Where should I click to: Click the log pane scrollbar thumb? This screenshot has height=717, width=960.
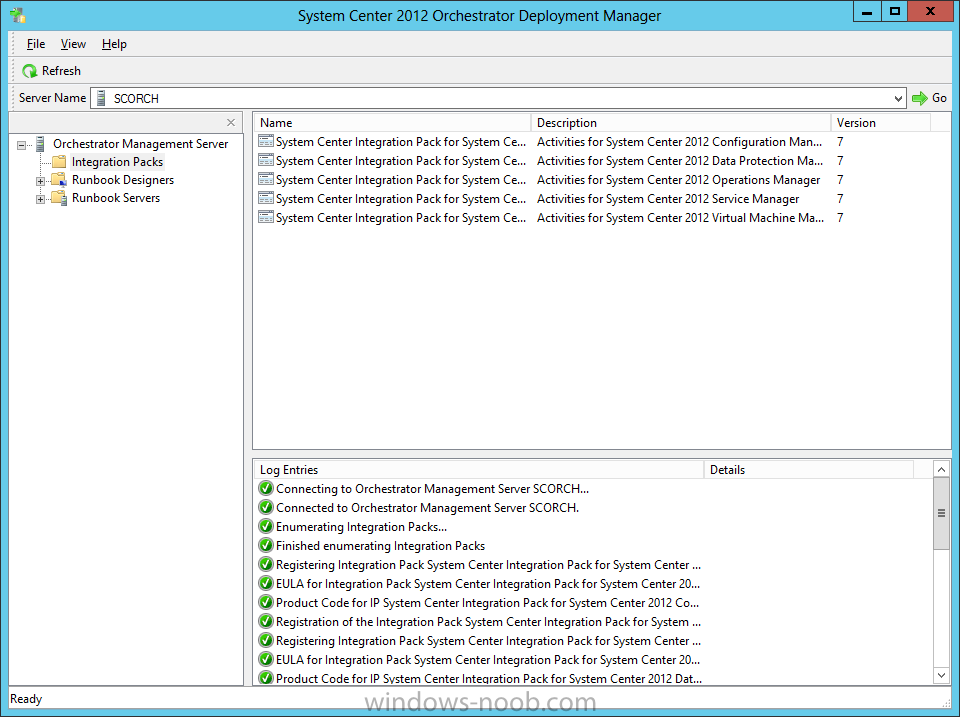(942, 513)
